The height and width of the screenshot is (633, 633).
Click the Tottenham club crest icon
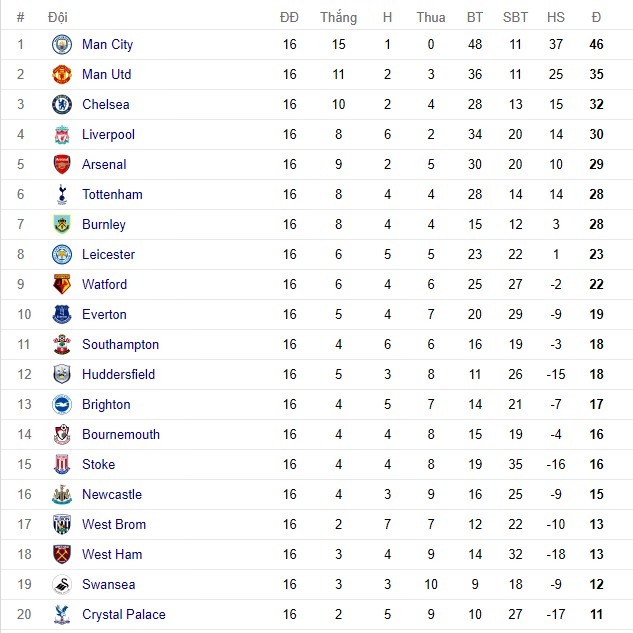[62, 195]
